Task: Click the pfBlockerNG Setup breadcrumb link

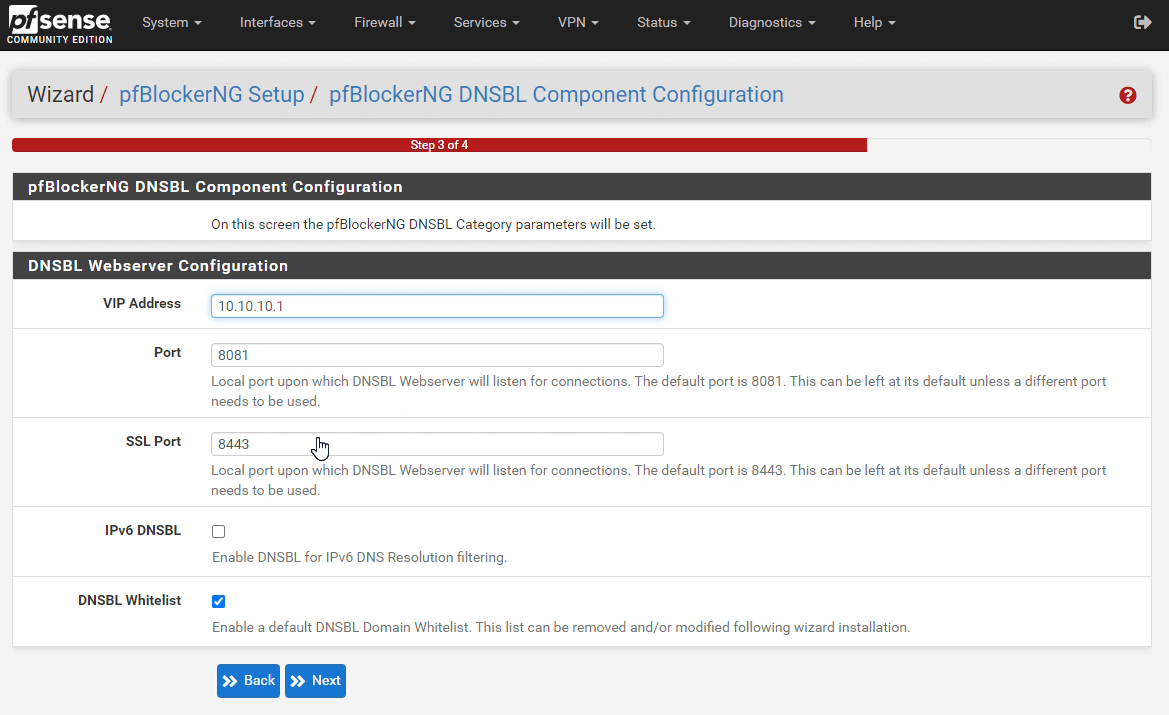Action: coord(211,95)
